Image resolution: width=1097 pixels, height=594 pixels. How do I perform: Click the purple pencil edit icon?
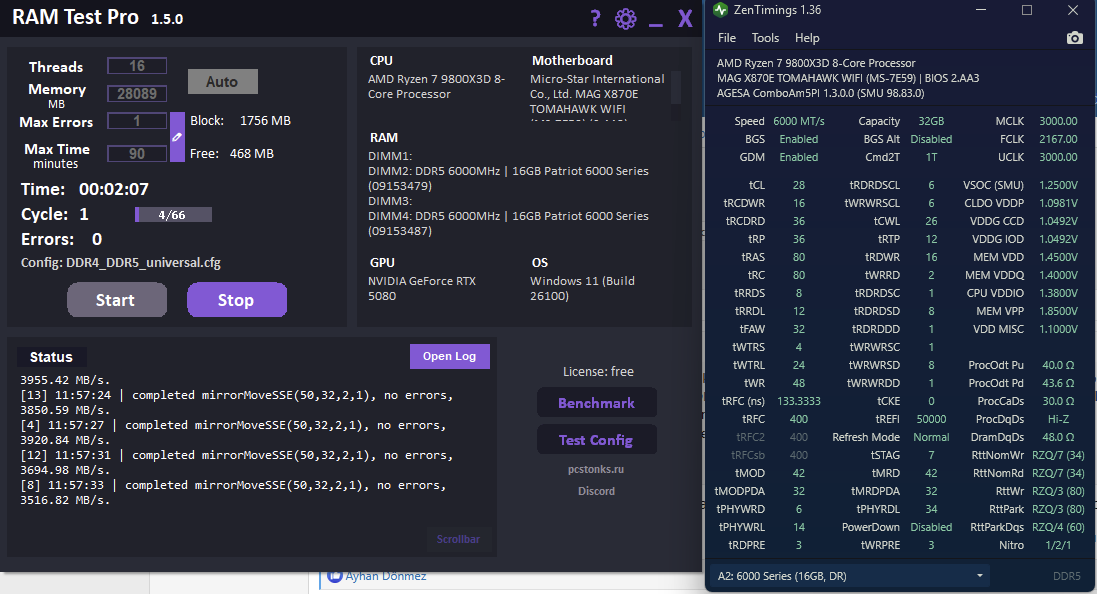[177, 137]
